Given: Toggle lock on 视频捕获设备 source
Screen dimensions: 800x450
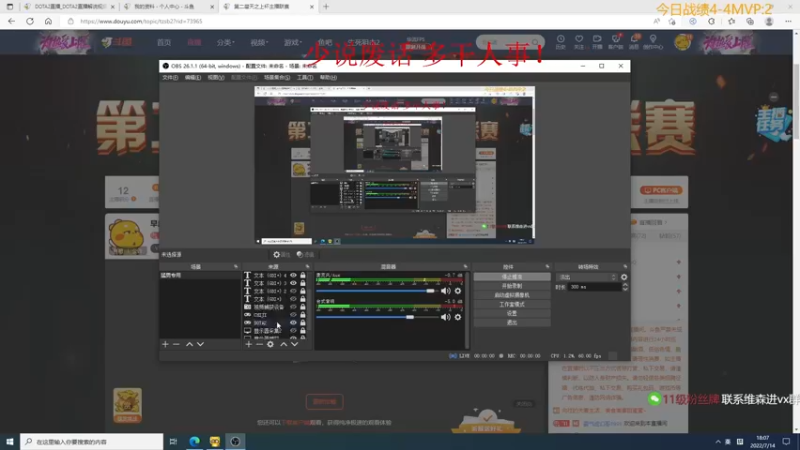Looking at the screenshot, I should point(303,307).
